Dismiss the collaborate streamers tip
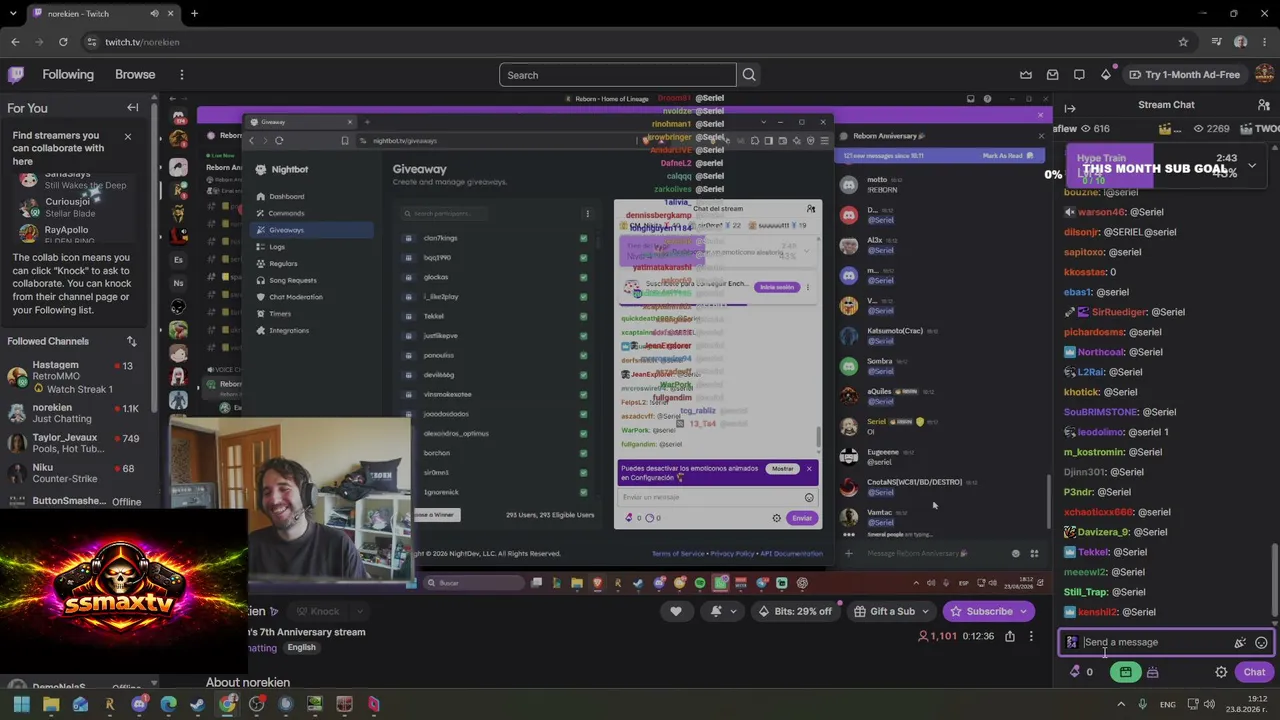Image resolution: width=1280 pixels, height=720 pixels. pyautogui.click(x=127, y=136)
